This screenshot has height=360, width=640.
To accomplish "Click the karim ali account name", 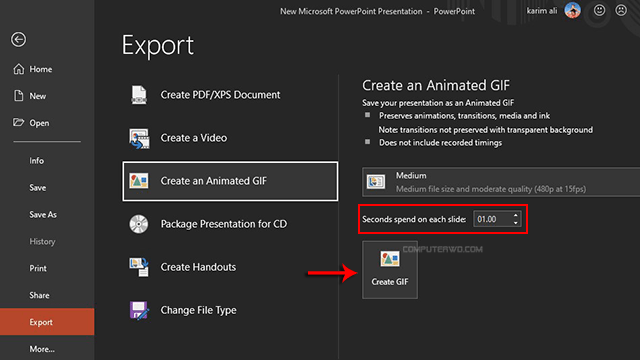I will tap(542, 11).
